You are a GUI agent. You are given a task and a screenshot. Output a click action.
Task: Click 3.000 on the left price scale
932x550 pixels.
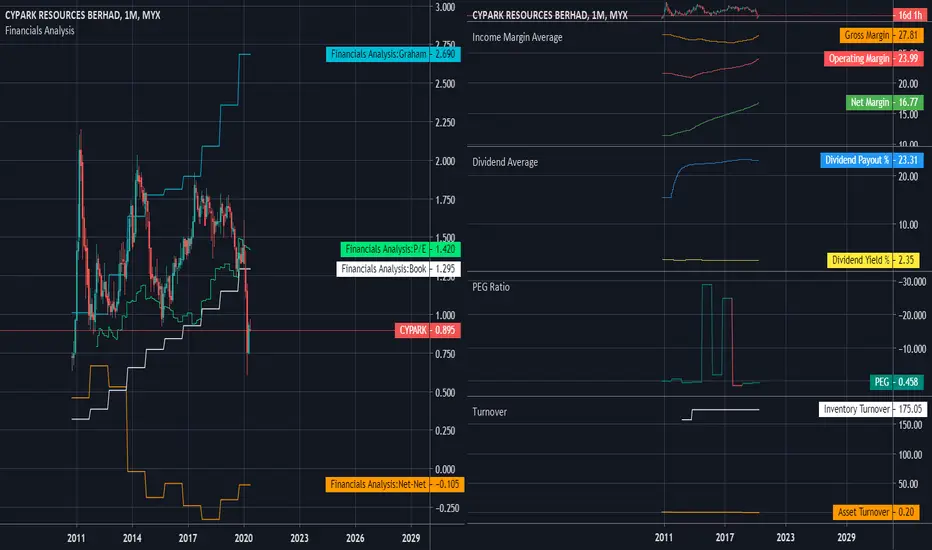[x=445, y=7]
